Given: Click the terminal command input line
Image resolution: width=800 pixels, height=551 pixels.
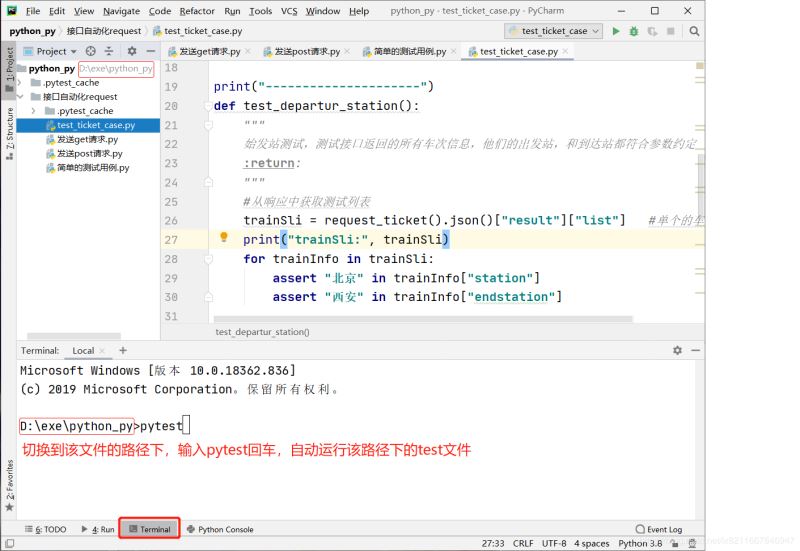Looking at the screenshot, I should pos(185,426).
